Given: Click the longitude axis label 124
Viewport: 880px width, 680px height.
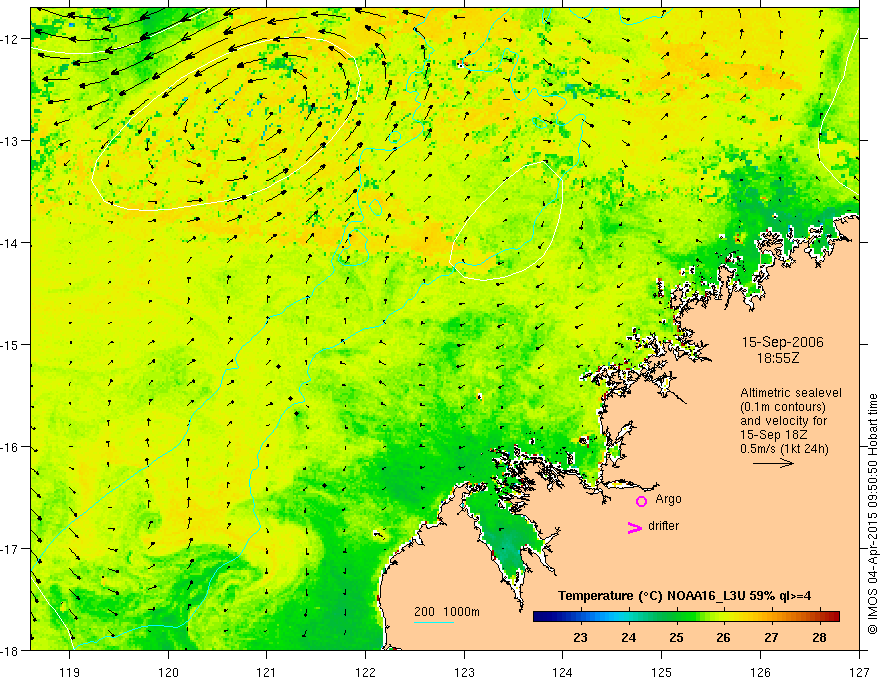Looking at the screenshot, I should (563, 672).
